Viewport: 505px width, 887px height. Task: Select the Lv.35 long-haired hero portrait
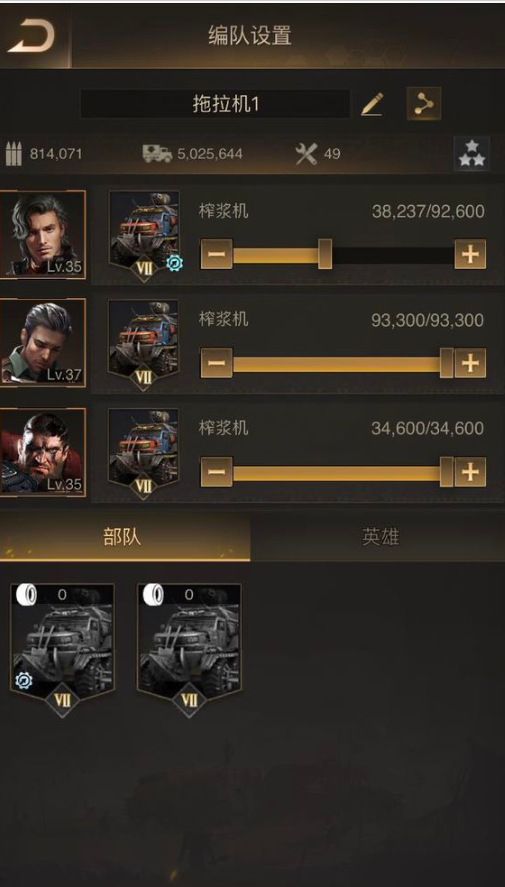(43, 234)
